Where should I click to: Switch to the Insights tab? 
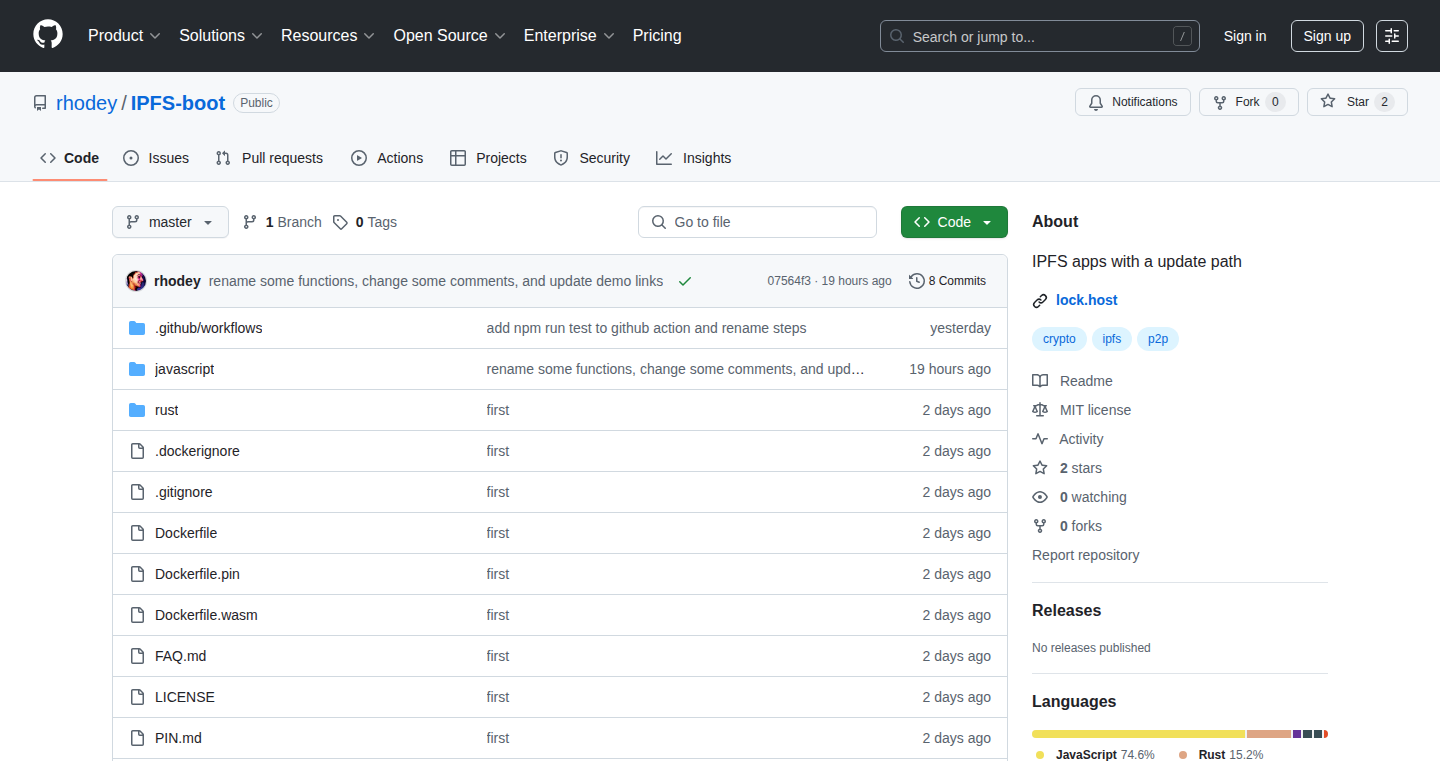click(x=694, y=158)
